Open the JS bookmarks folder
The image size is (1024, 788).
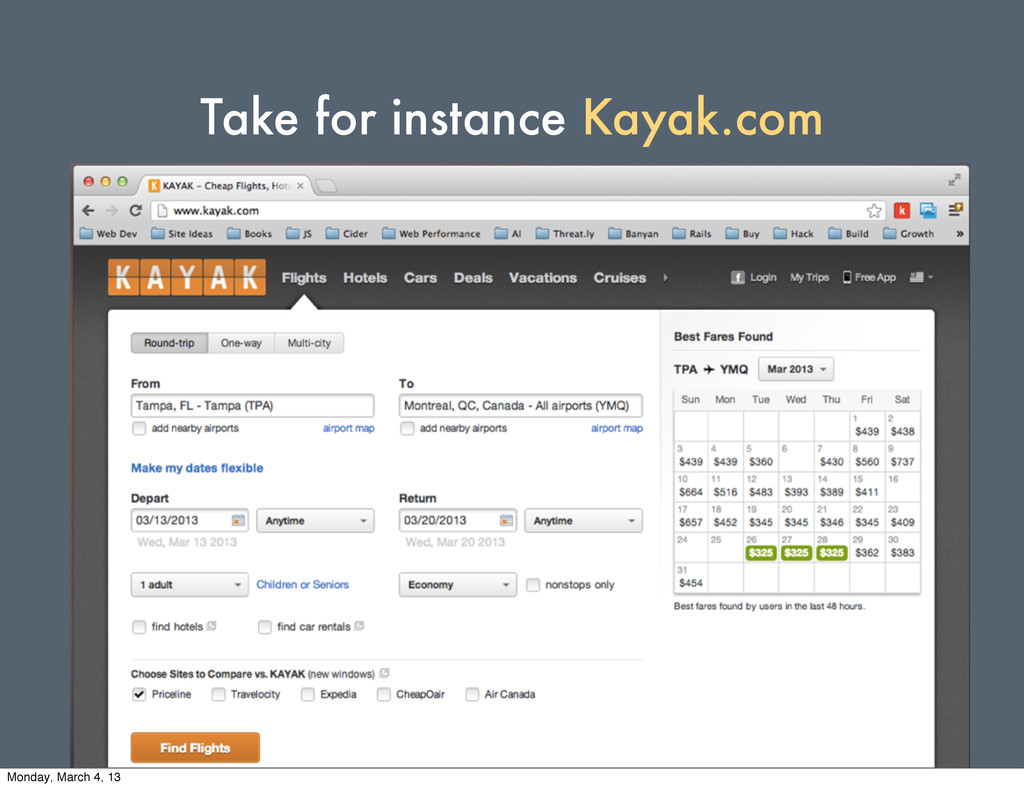pos(299,234)
